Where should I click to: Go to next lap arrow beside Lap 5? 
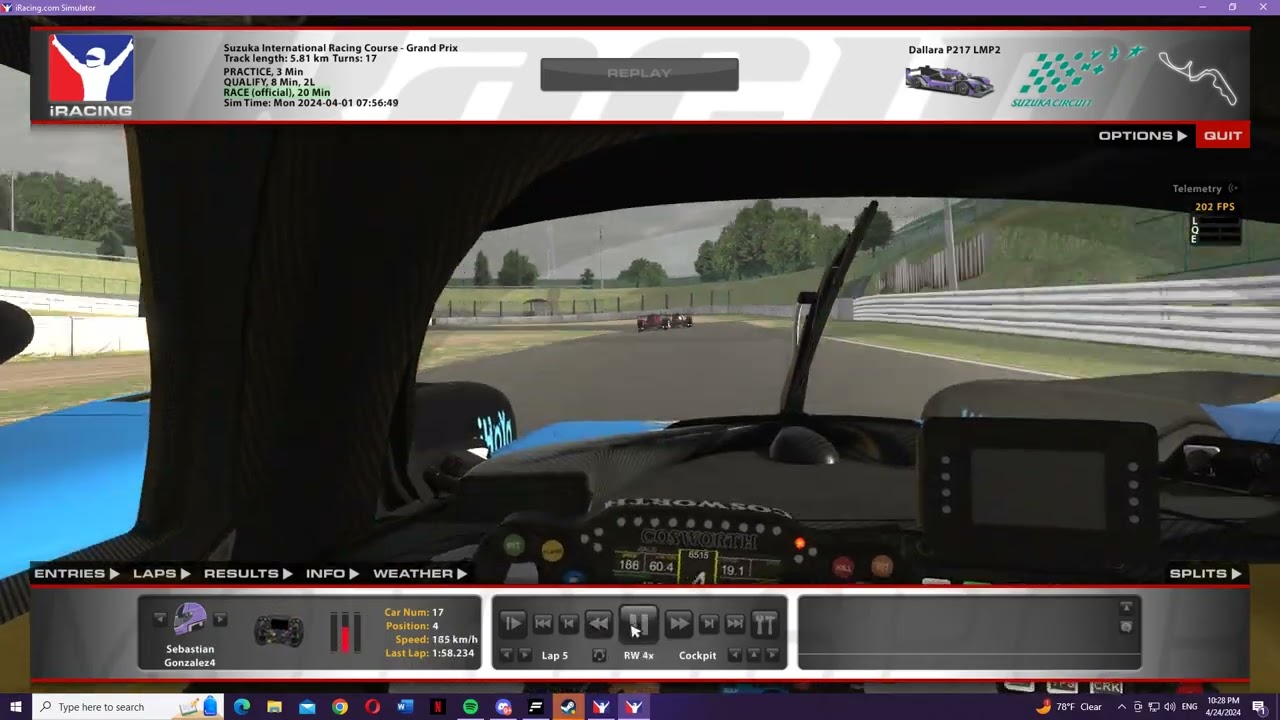524,655
